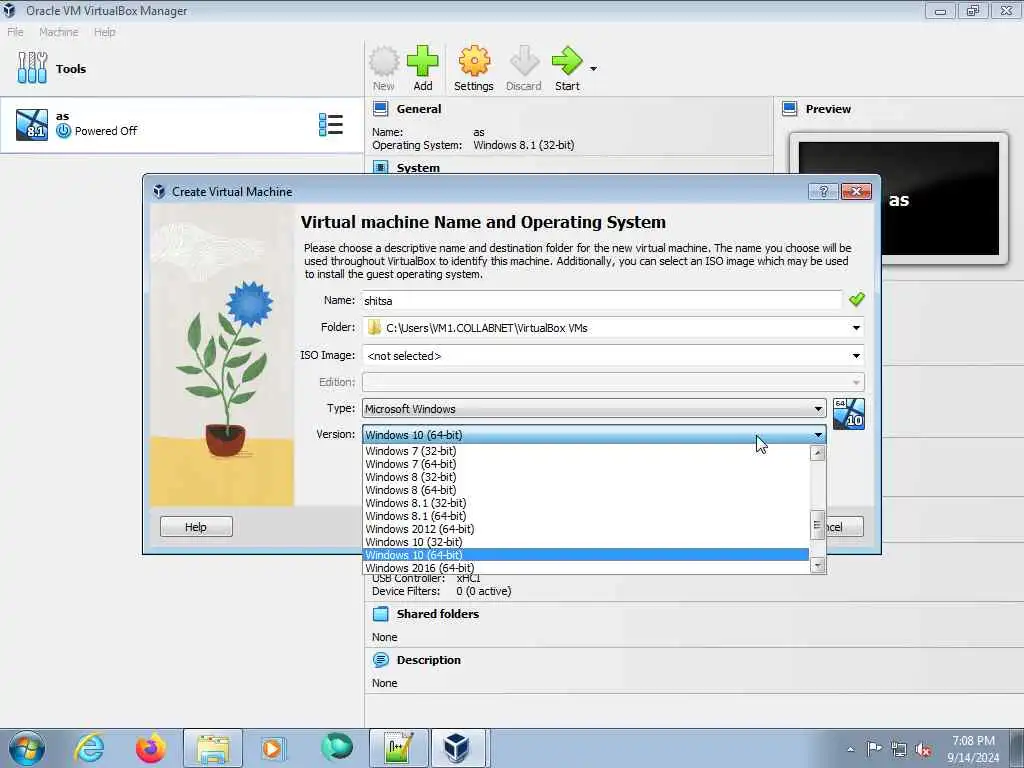This screenshot has width=1024, height=768.
Task: Click the New machine toolbar icon
Action: tap(383, 68)
